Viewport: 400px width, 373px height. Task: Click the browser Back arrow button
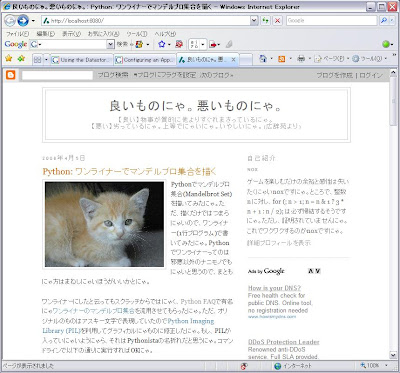coord(10,21)
